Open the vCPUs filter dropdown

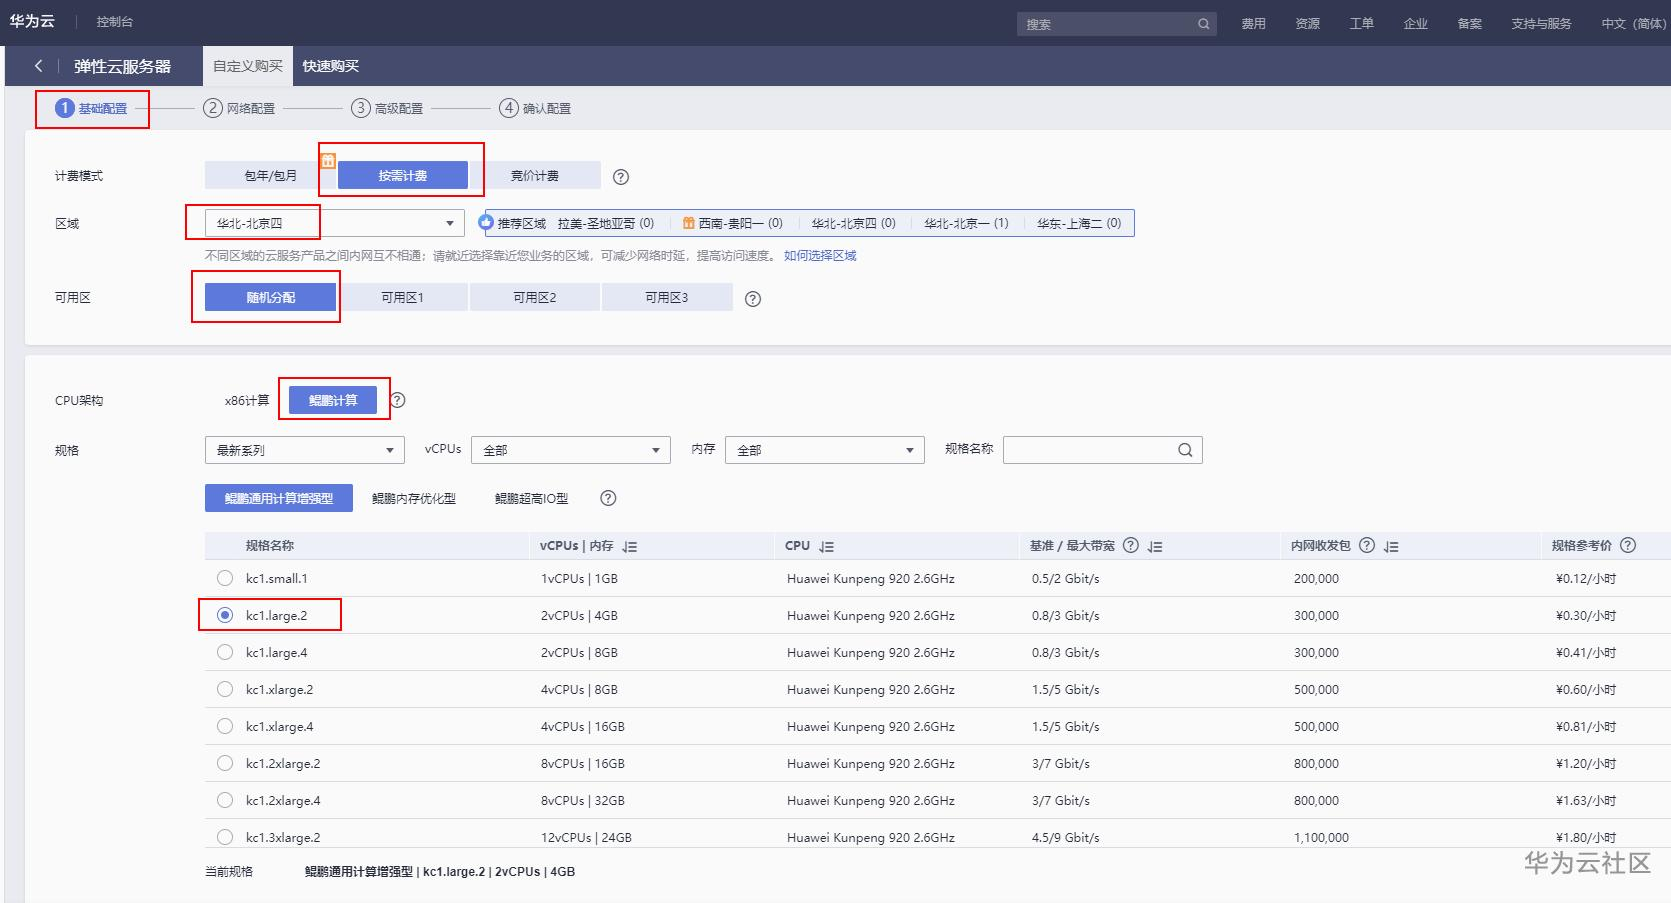tap(571, 450)
